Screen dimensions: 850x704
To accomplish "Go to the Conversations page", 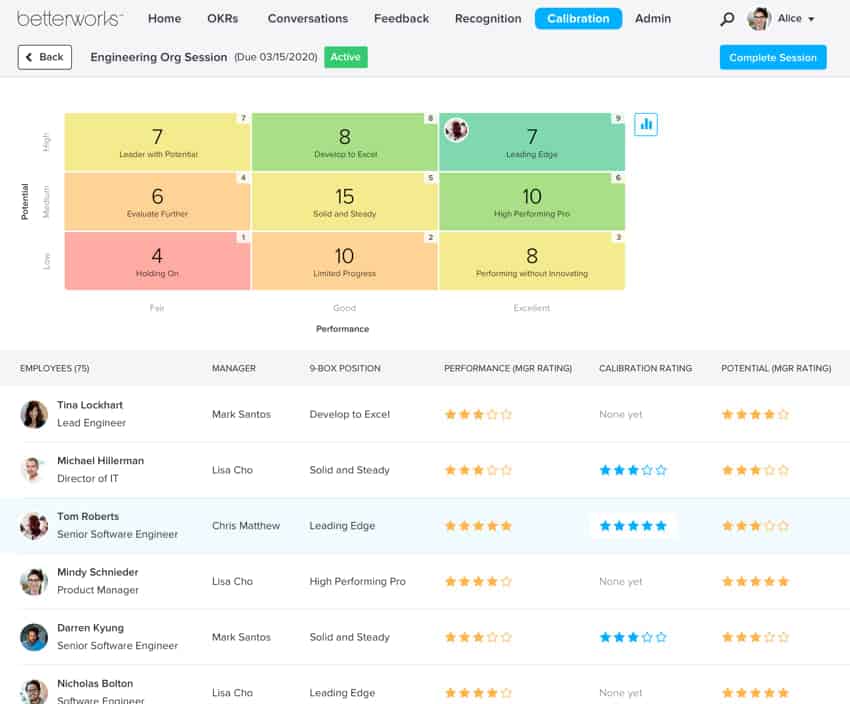I will pyautogui.click(x=307, y=18).
